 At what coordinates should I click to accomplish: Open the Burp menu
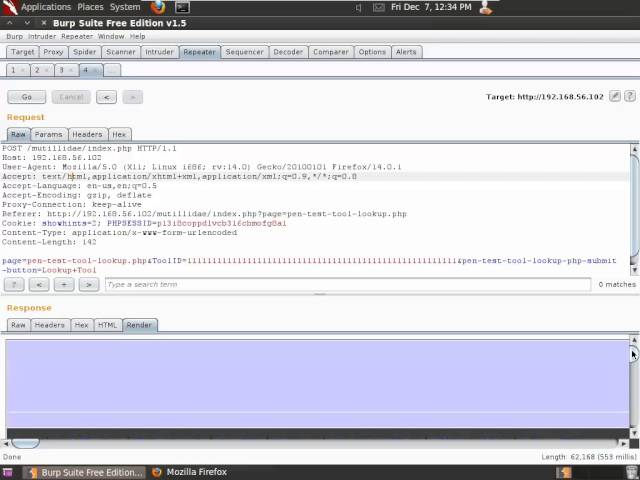coord(15,36)
